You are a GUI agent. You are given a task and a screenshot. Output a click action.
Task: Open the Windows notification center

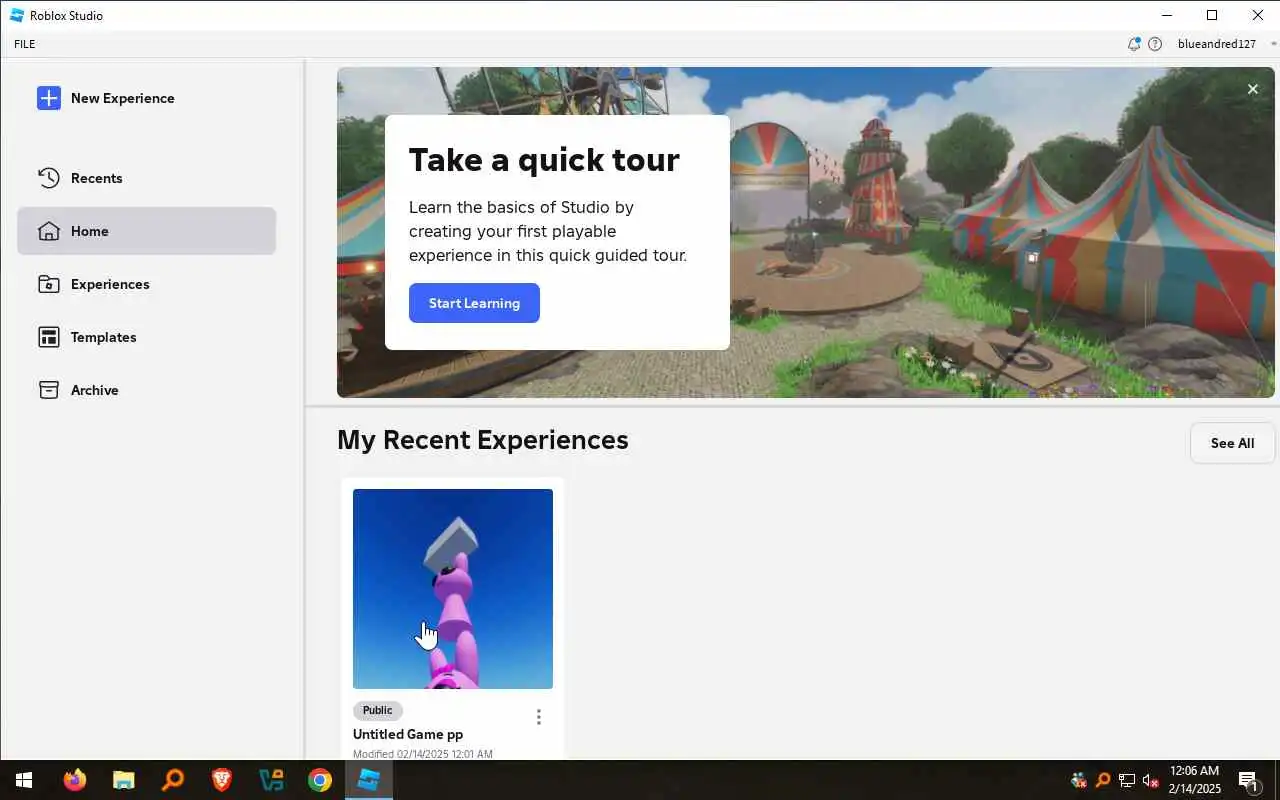coord(1249,780)
